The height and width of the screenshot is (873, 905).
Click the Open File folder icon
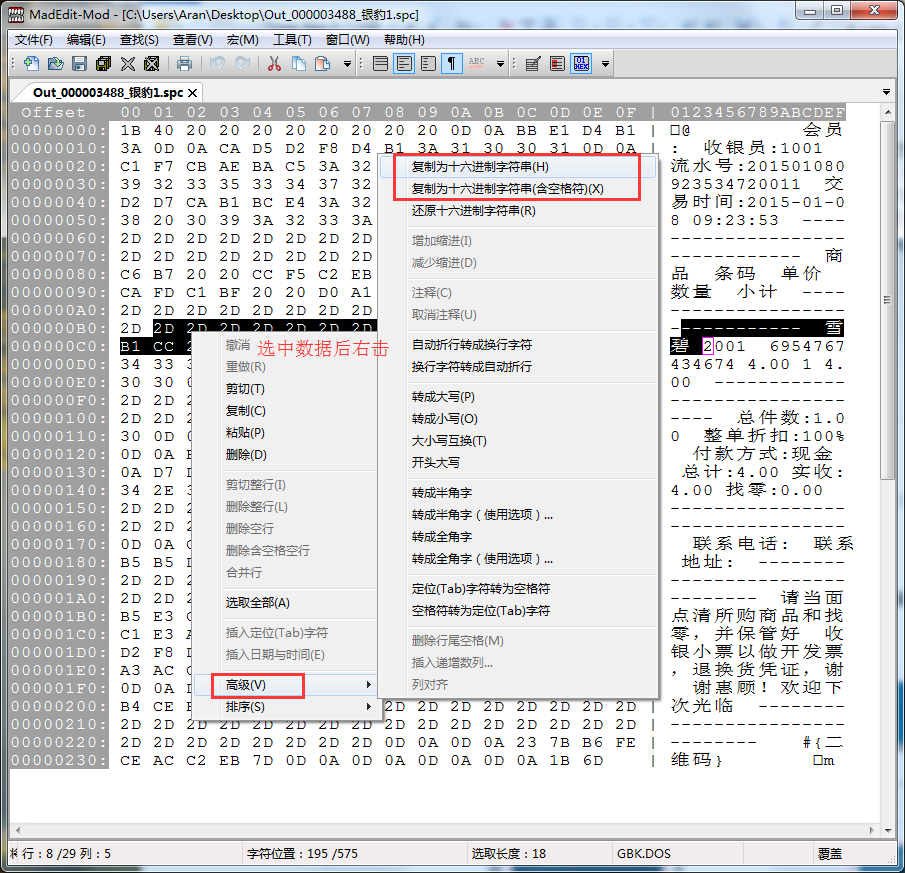[x=55, y=63]
